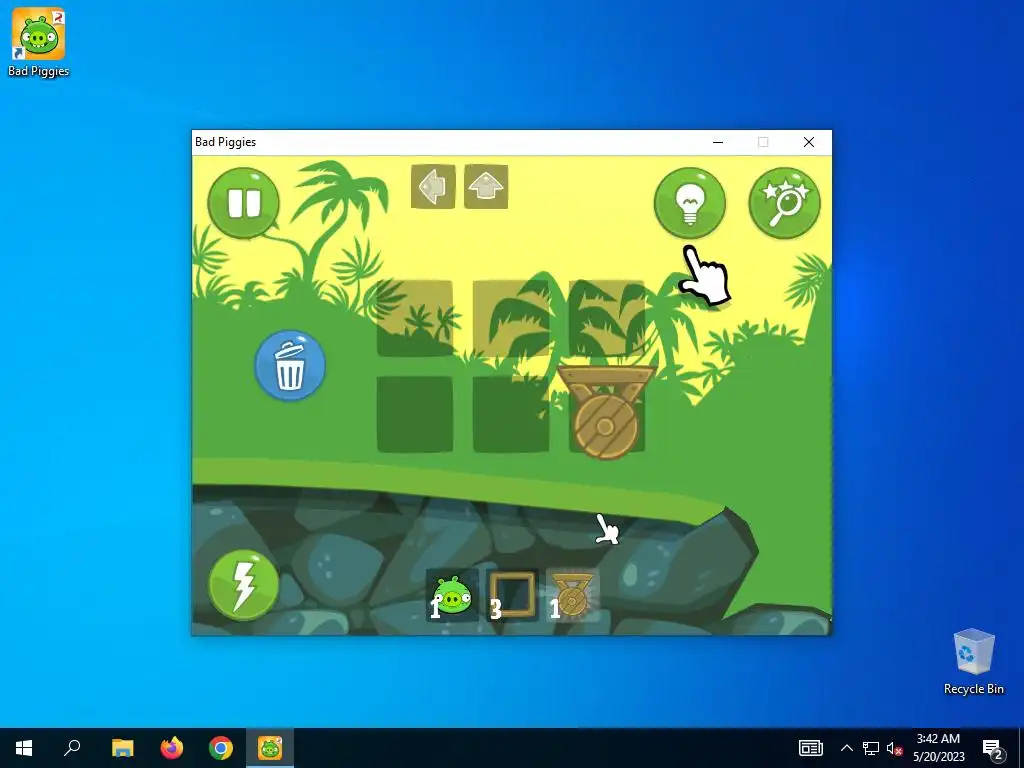Select the wooden frame box part

pos(513,595)
